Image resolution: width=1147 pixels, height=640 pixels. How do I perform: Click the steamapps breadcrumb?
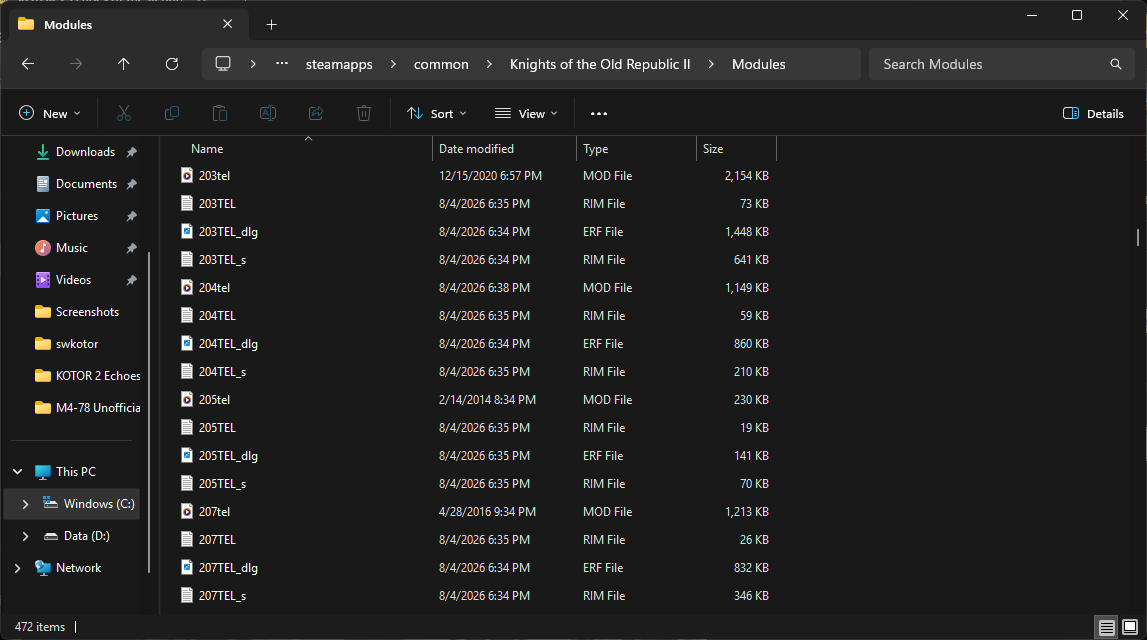click(339, 64)
